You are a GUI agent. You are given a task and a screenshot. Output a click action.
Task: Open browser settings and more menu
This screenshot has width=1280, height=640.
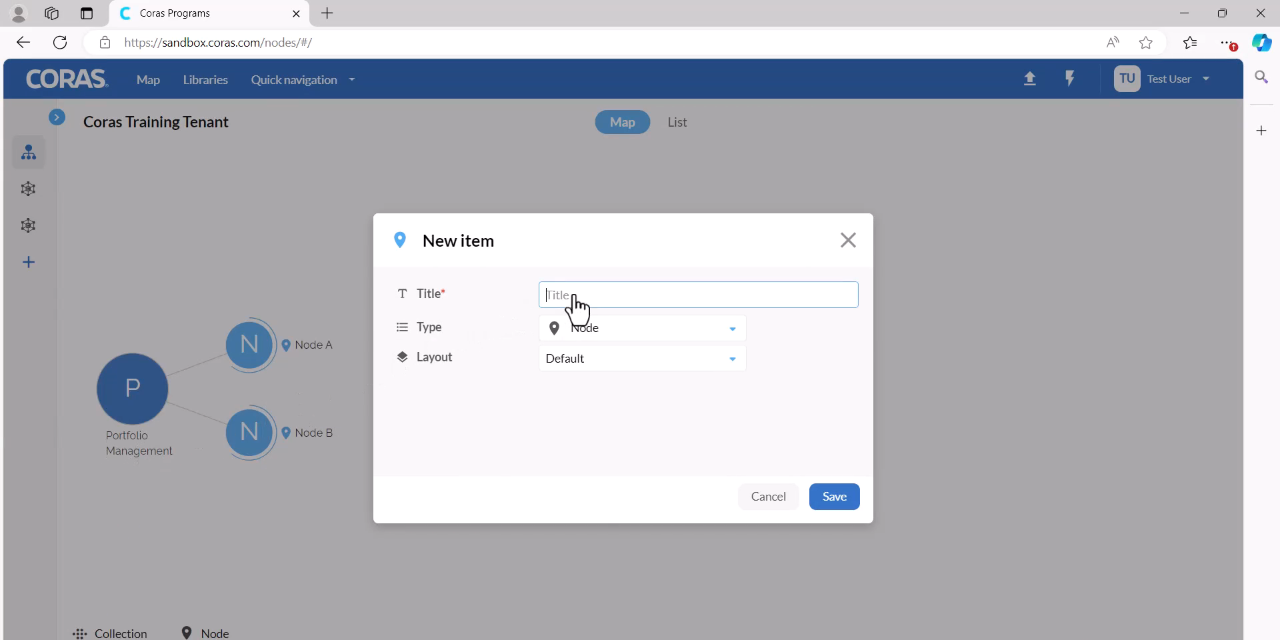pyautogui.click(x=1227, y=42)
